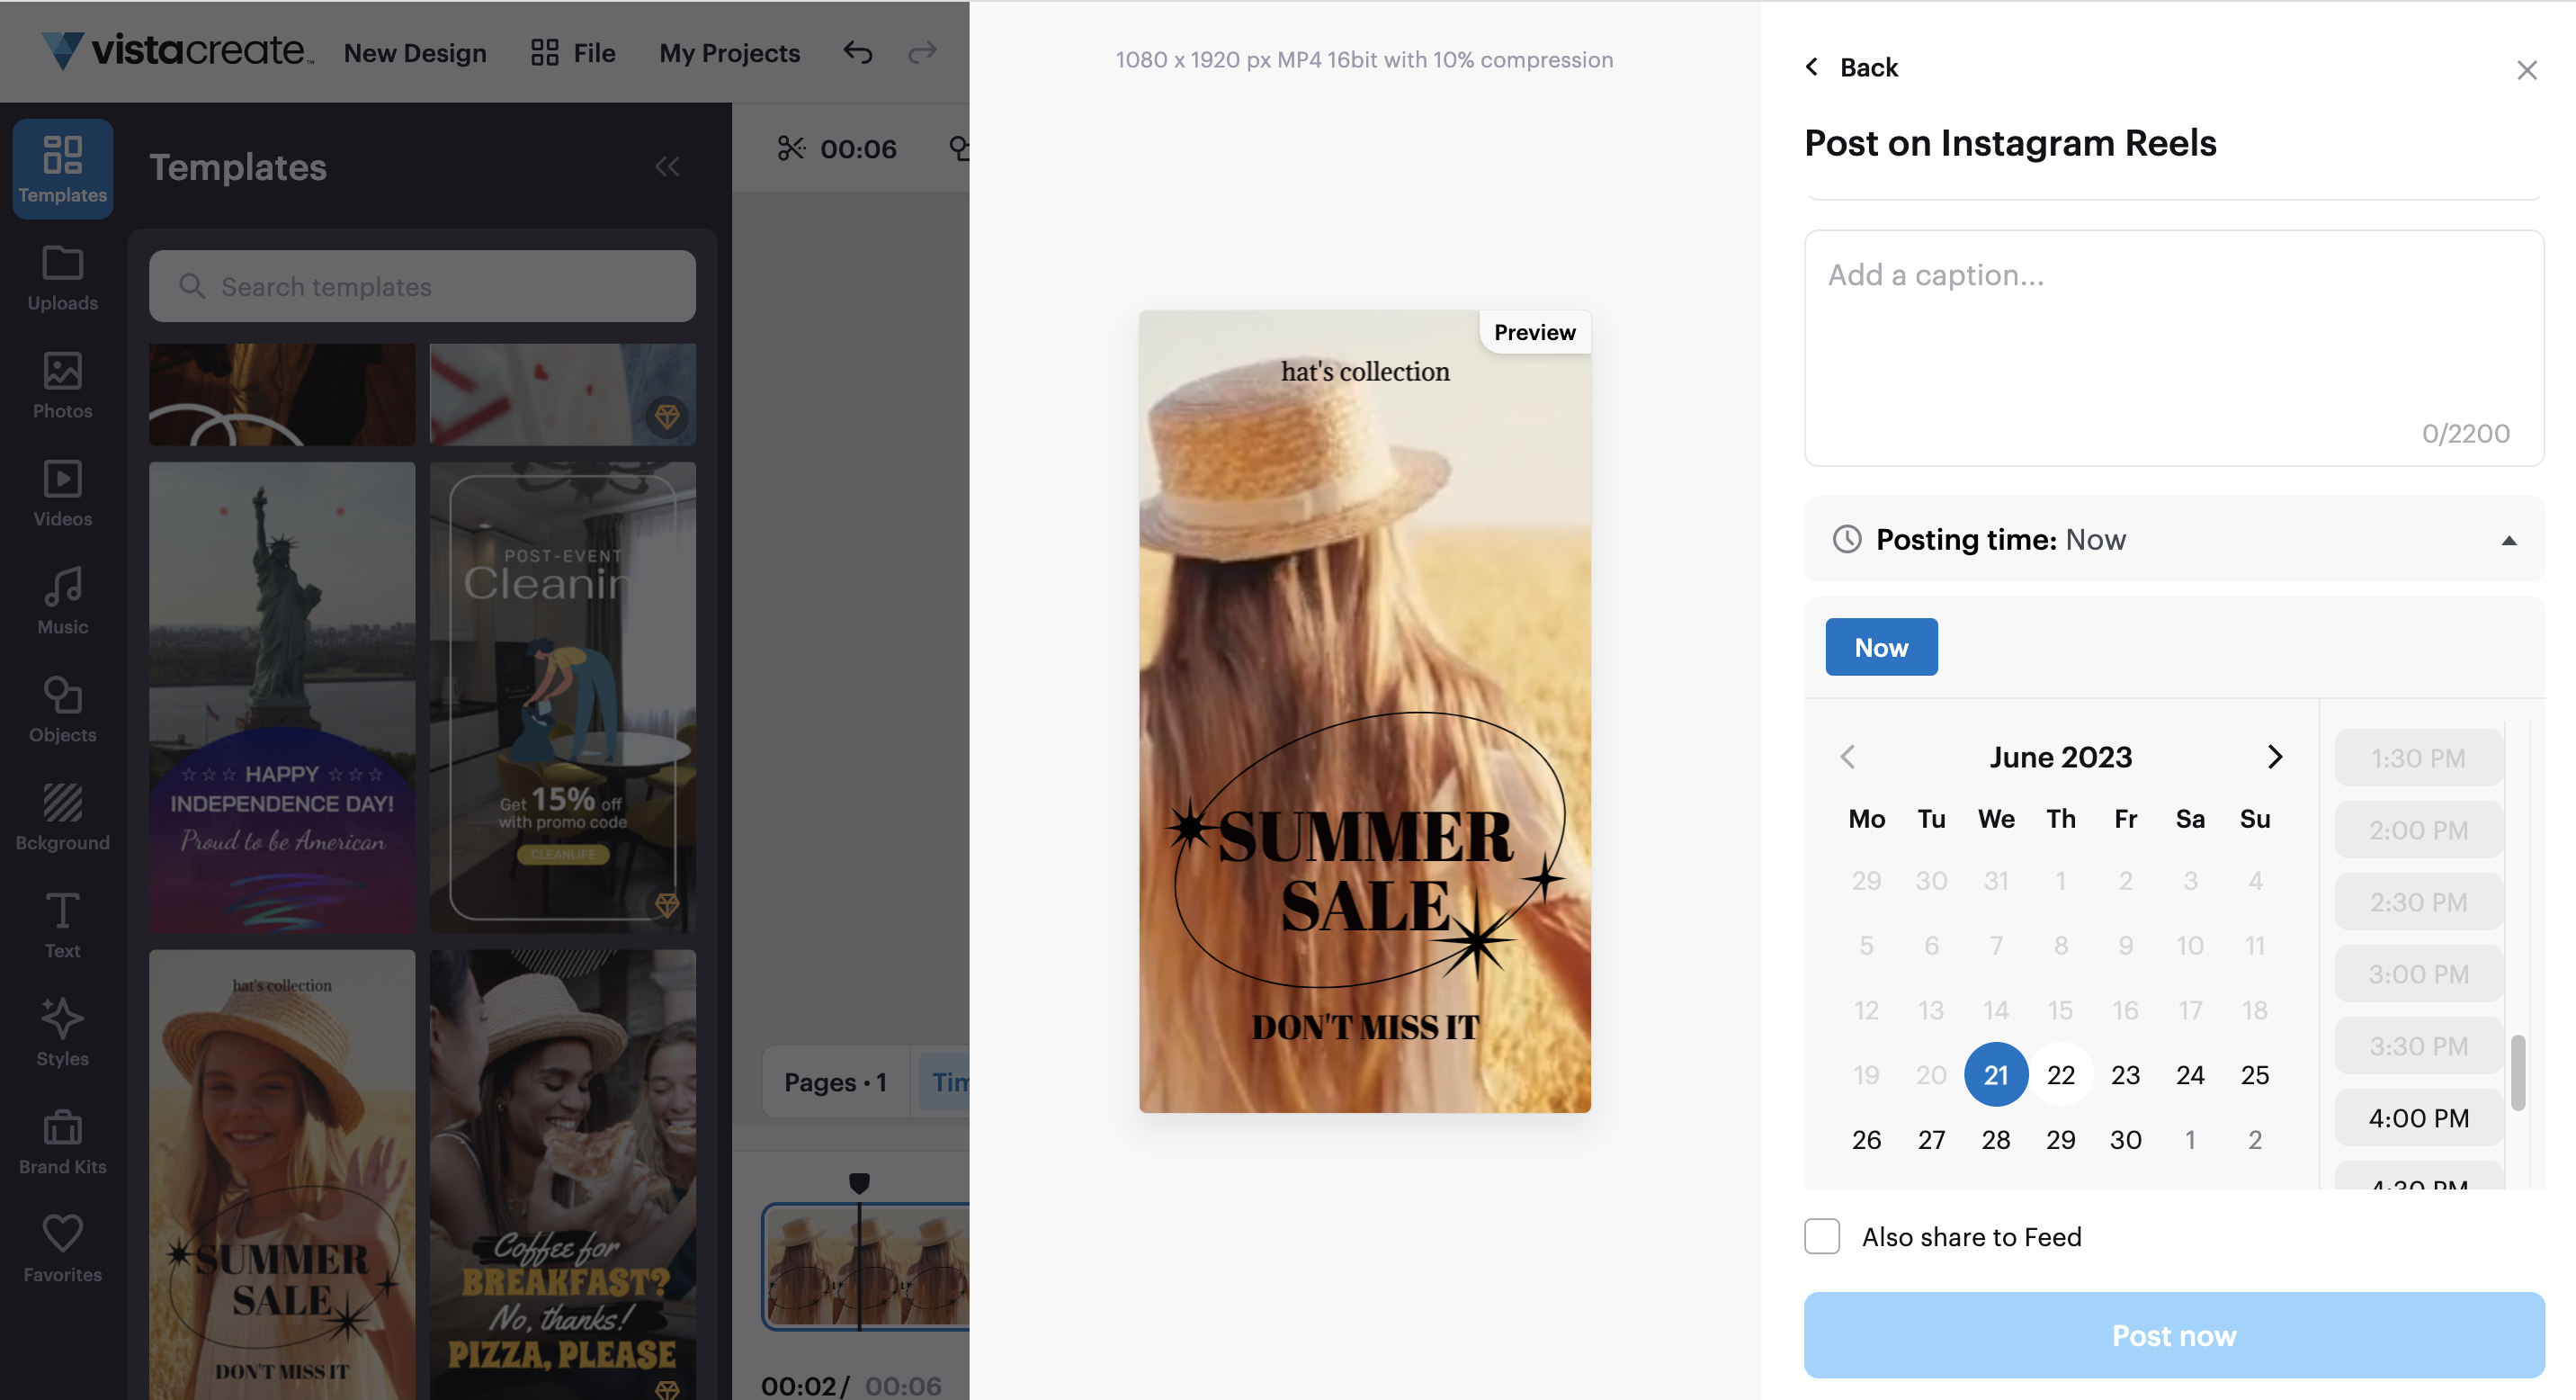Click the scissors trim icon at 00:06

pyautogui.click(x=791, y=148)
